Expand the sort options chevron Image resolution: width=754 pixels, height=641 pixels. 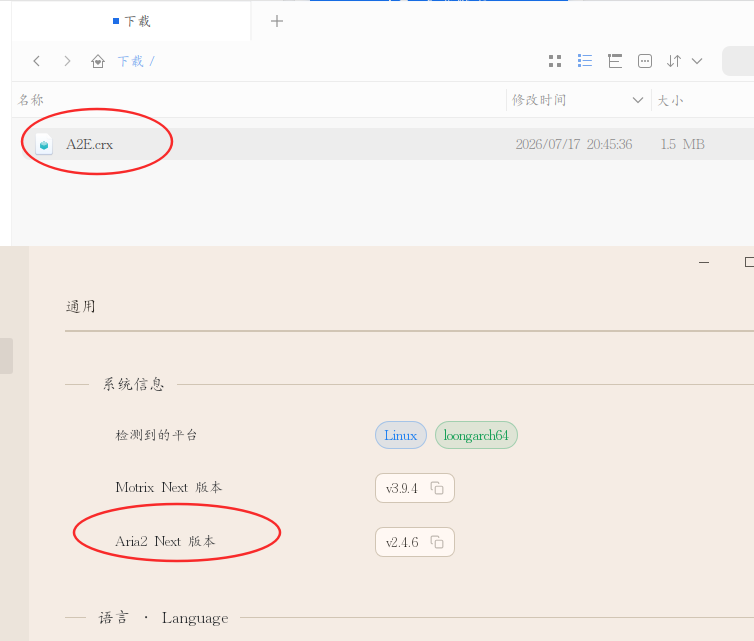[x=697, y=61]
